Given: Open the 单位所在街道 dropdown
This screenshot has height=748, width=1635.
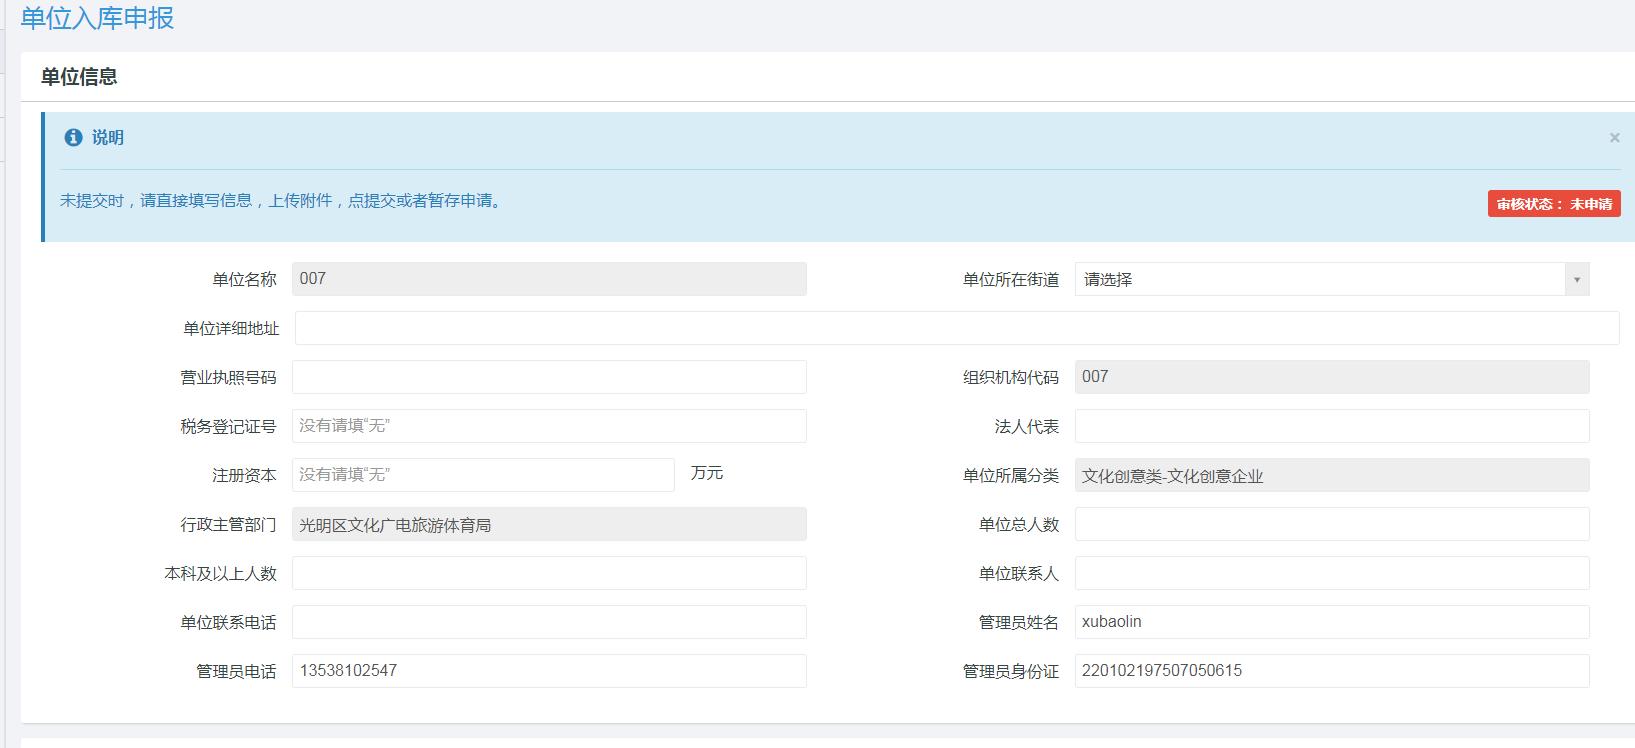Looking at the screenshot, I should tap(1320, 280).
